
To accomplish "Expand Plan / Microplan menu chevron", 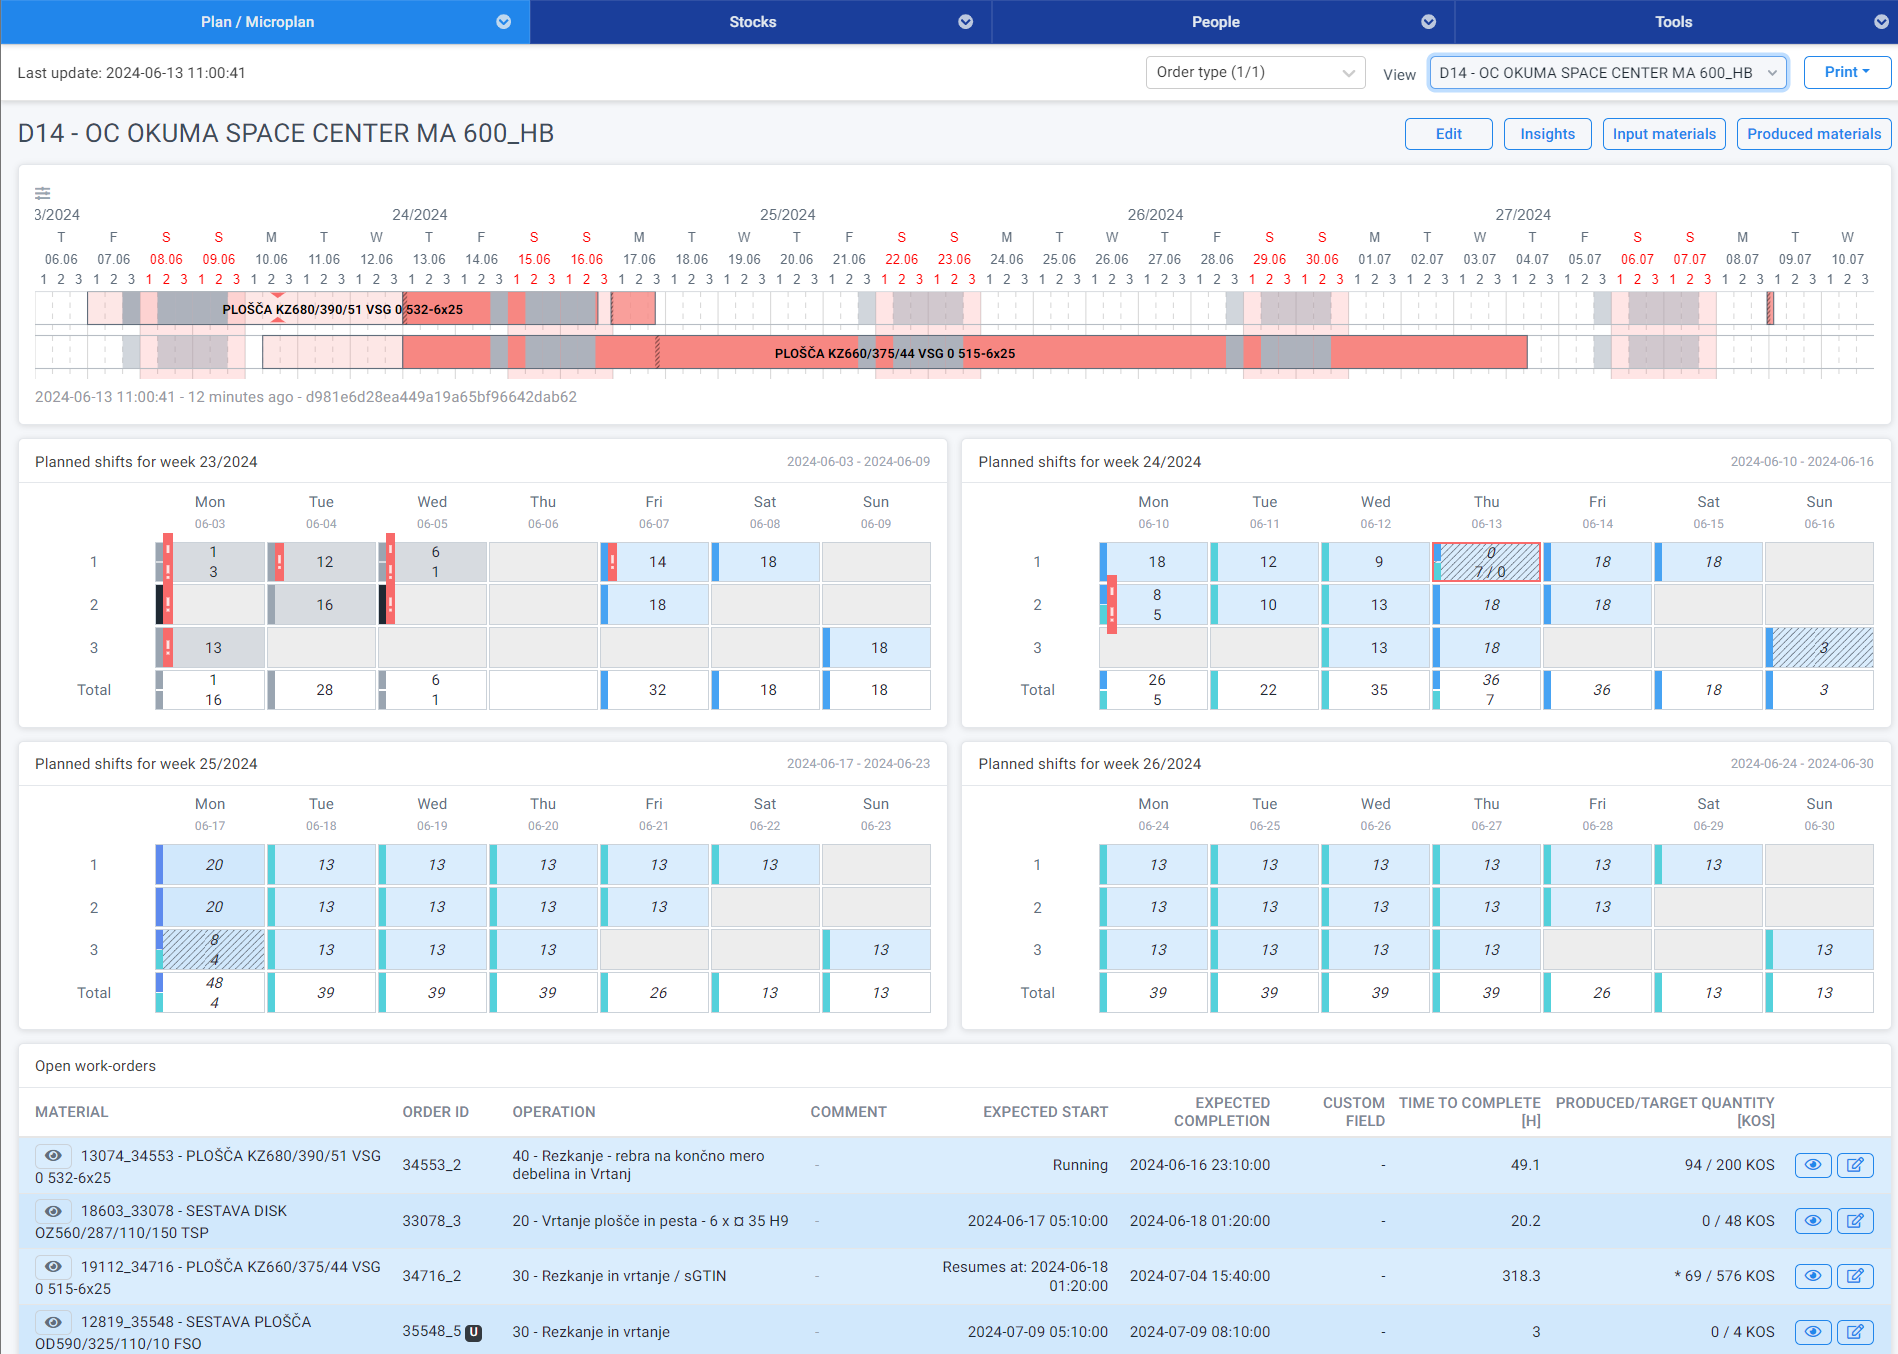I will coord(504,22).
